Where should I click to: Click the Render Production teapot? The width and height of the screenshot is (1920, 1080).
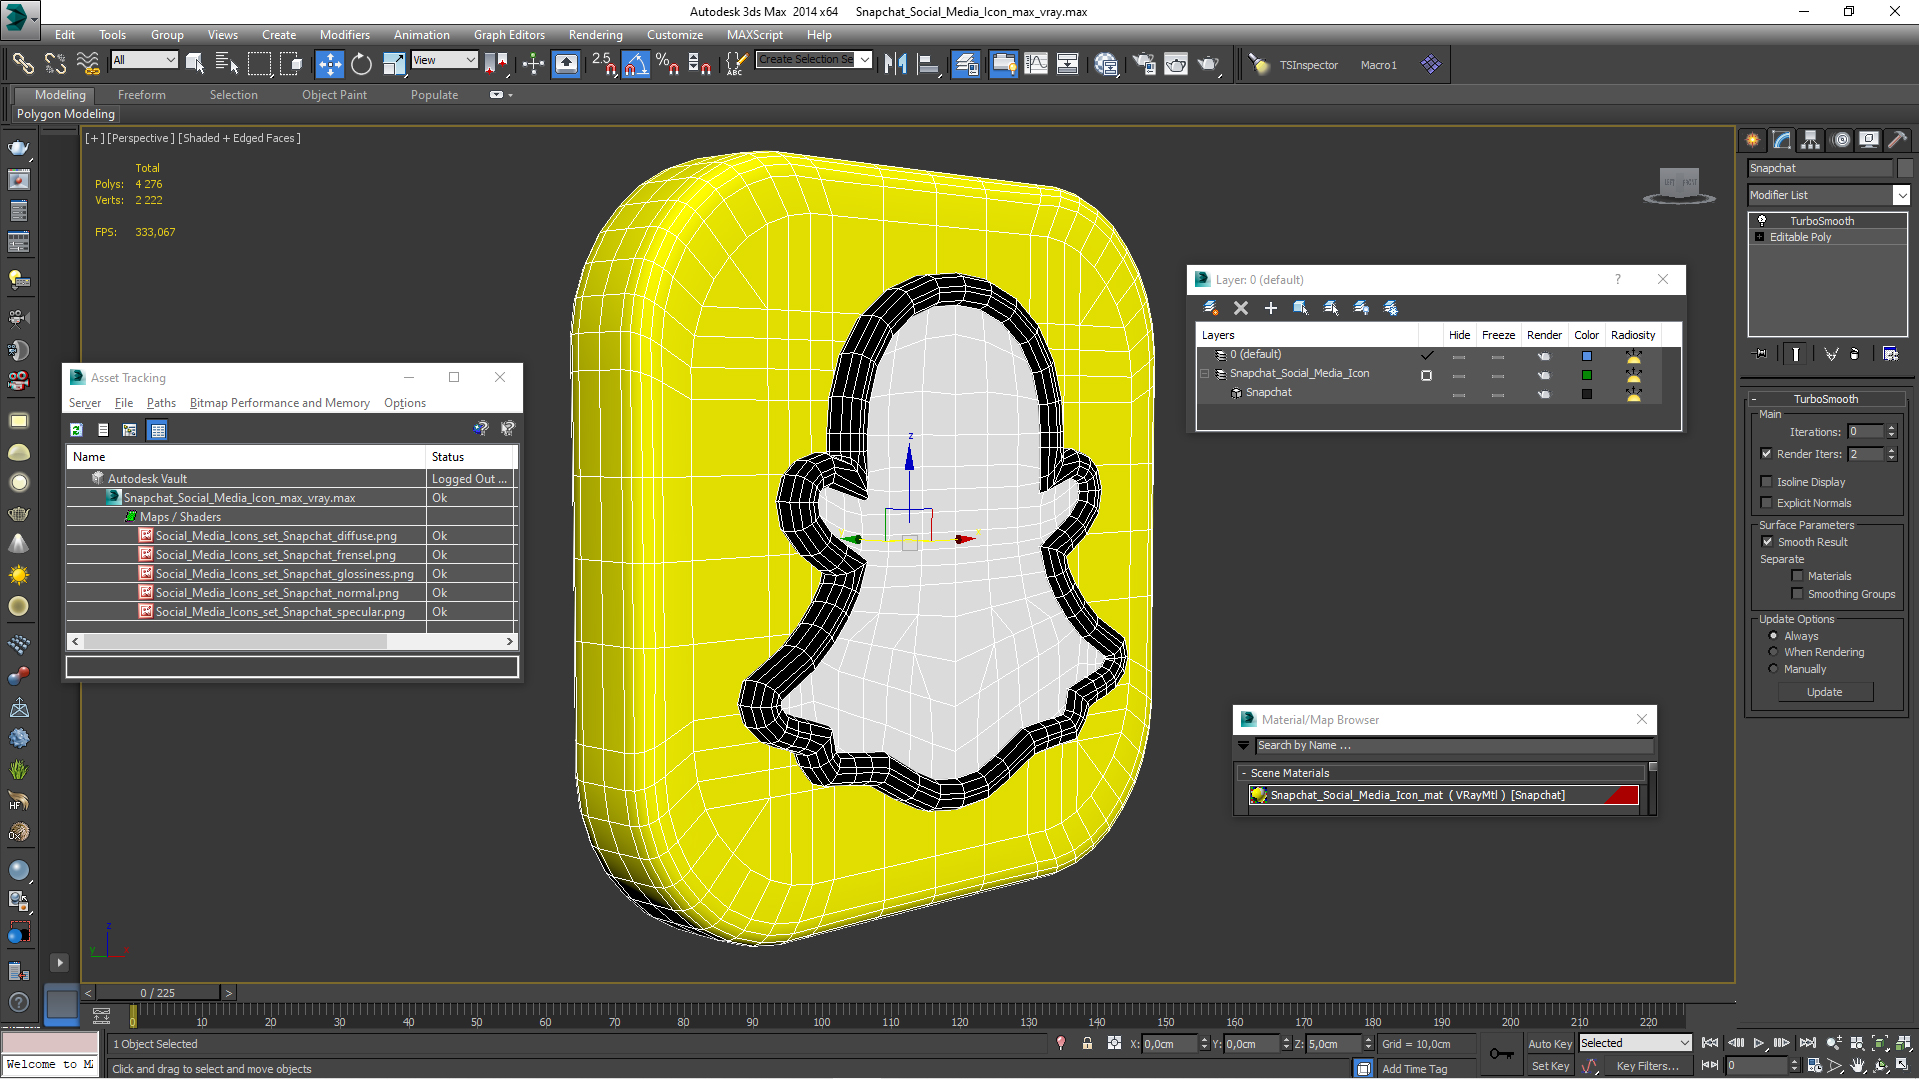pyautogui.click(x=1209, y=64)
